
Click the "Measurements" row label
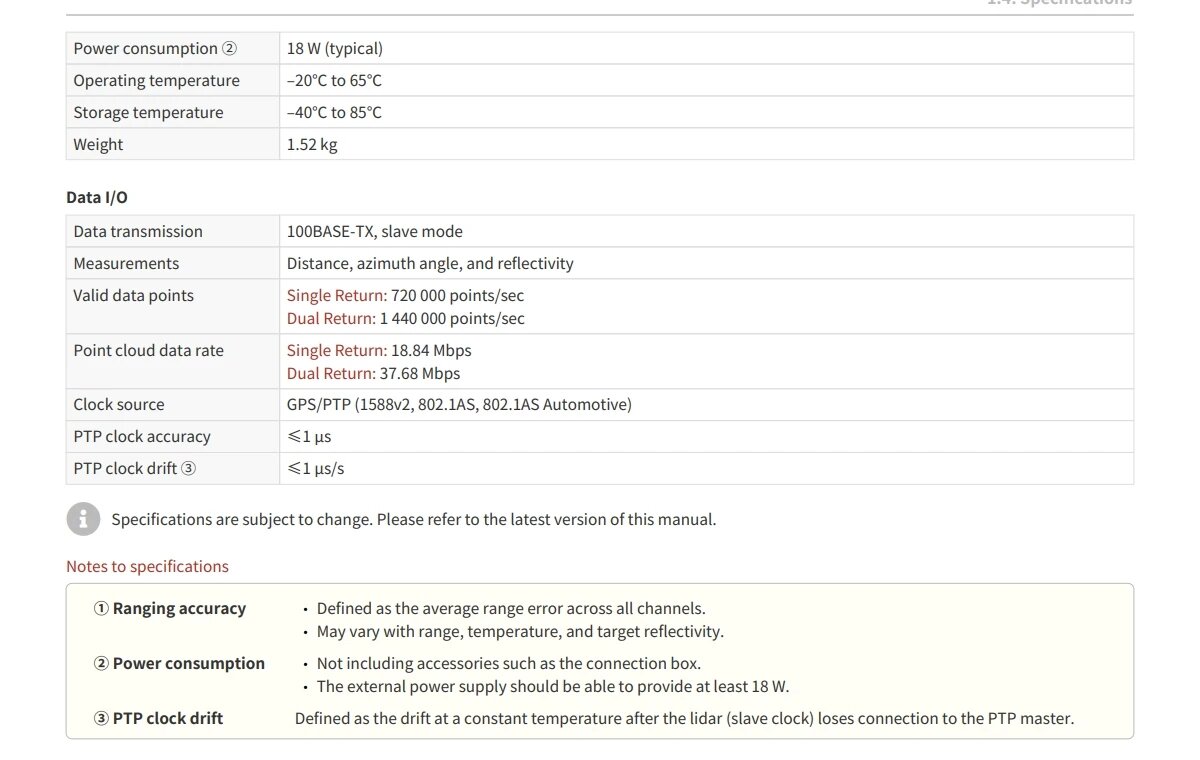click(x=126, y=263)
